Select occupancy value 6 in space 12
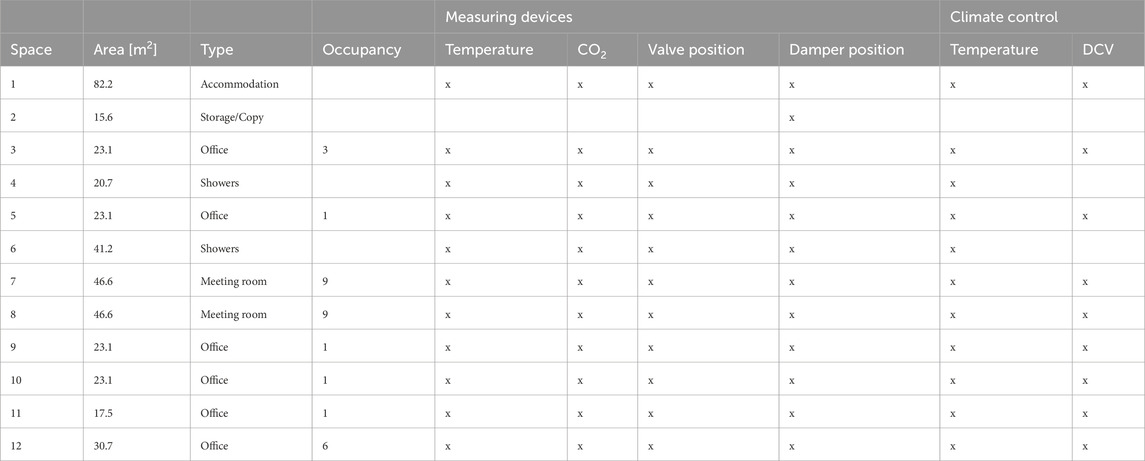 pyautogui.click(x=325, y=446)
